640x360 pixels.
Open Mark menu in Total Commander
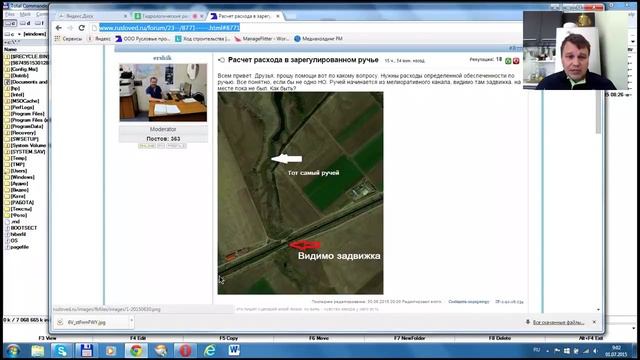[x=25, y=14]
